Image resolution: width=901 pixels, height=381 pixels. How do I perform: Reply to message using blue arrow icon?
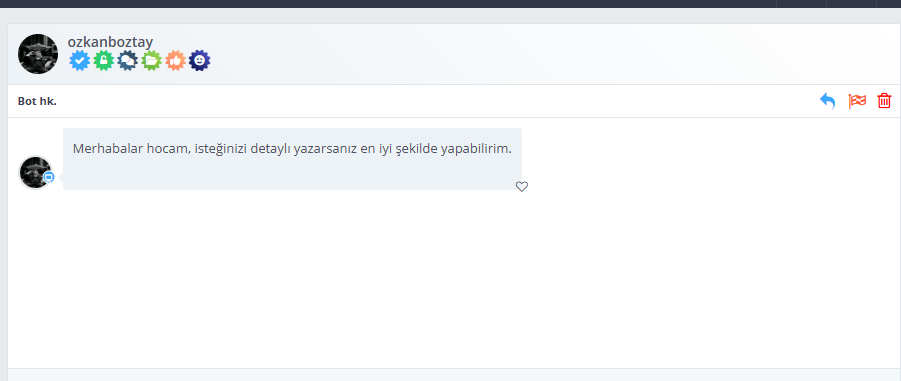pyautogui.click(x=827, y=102)
